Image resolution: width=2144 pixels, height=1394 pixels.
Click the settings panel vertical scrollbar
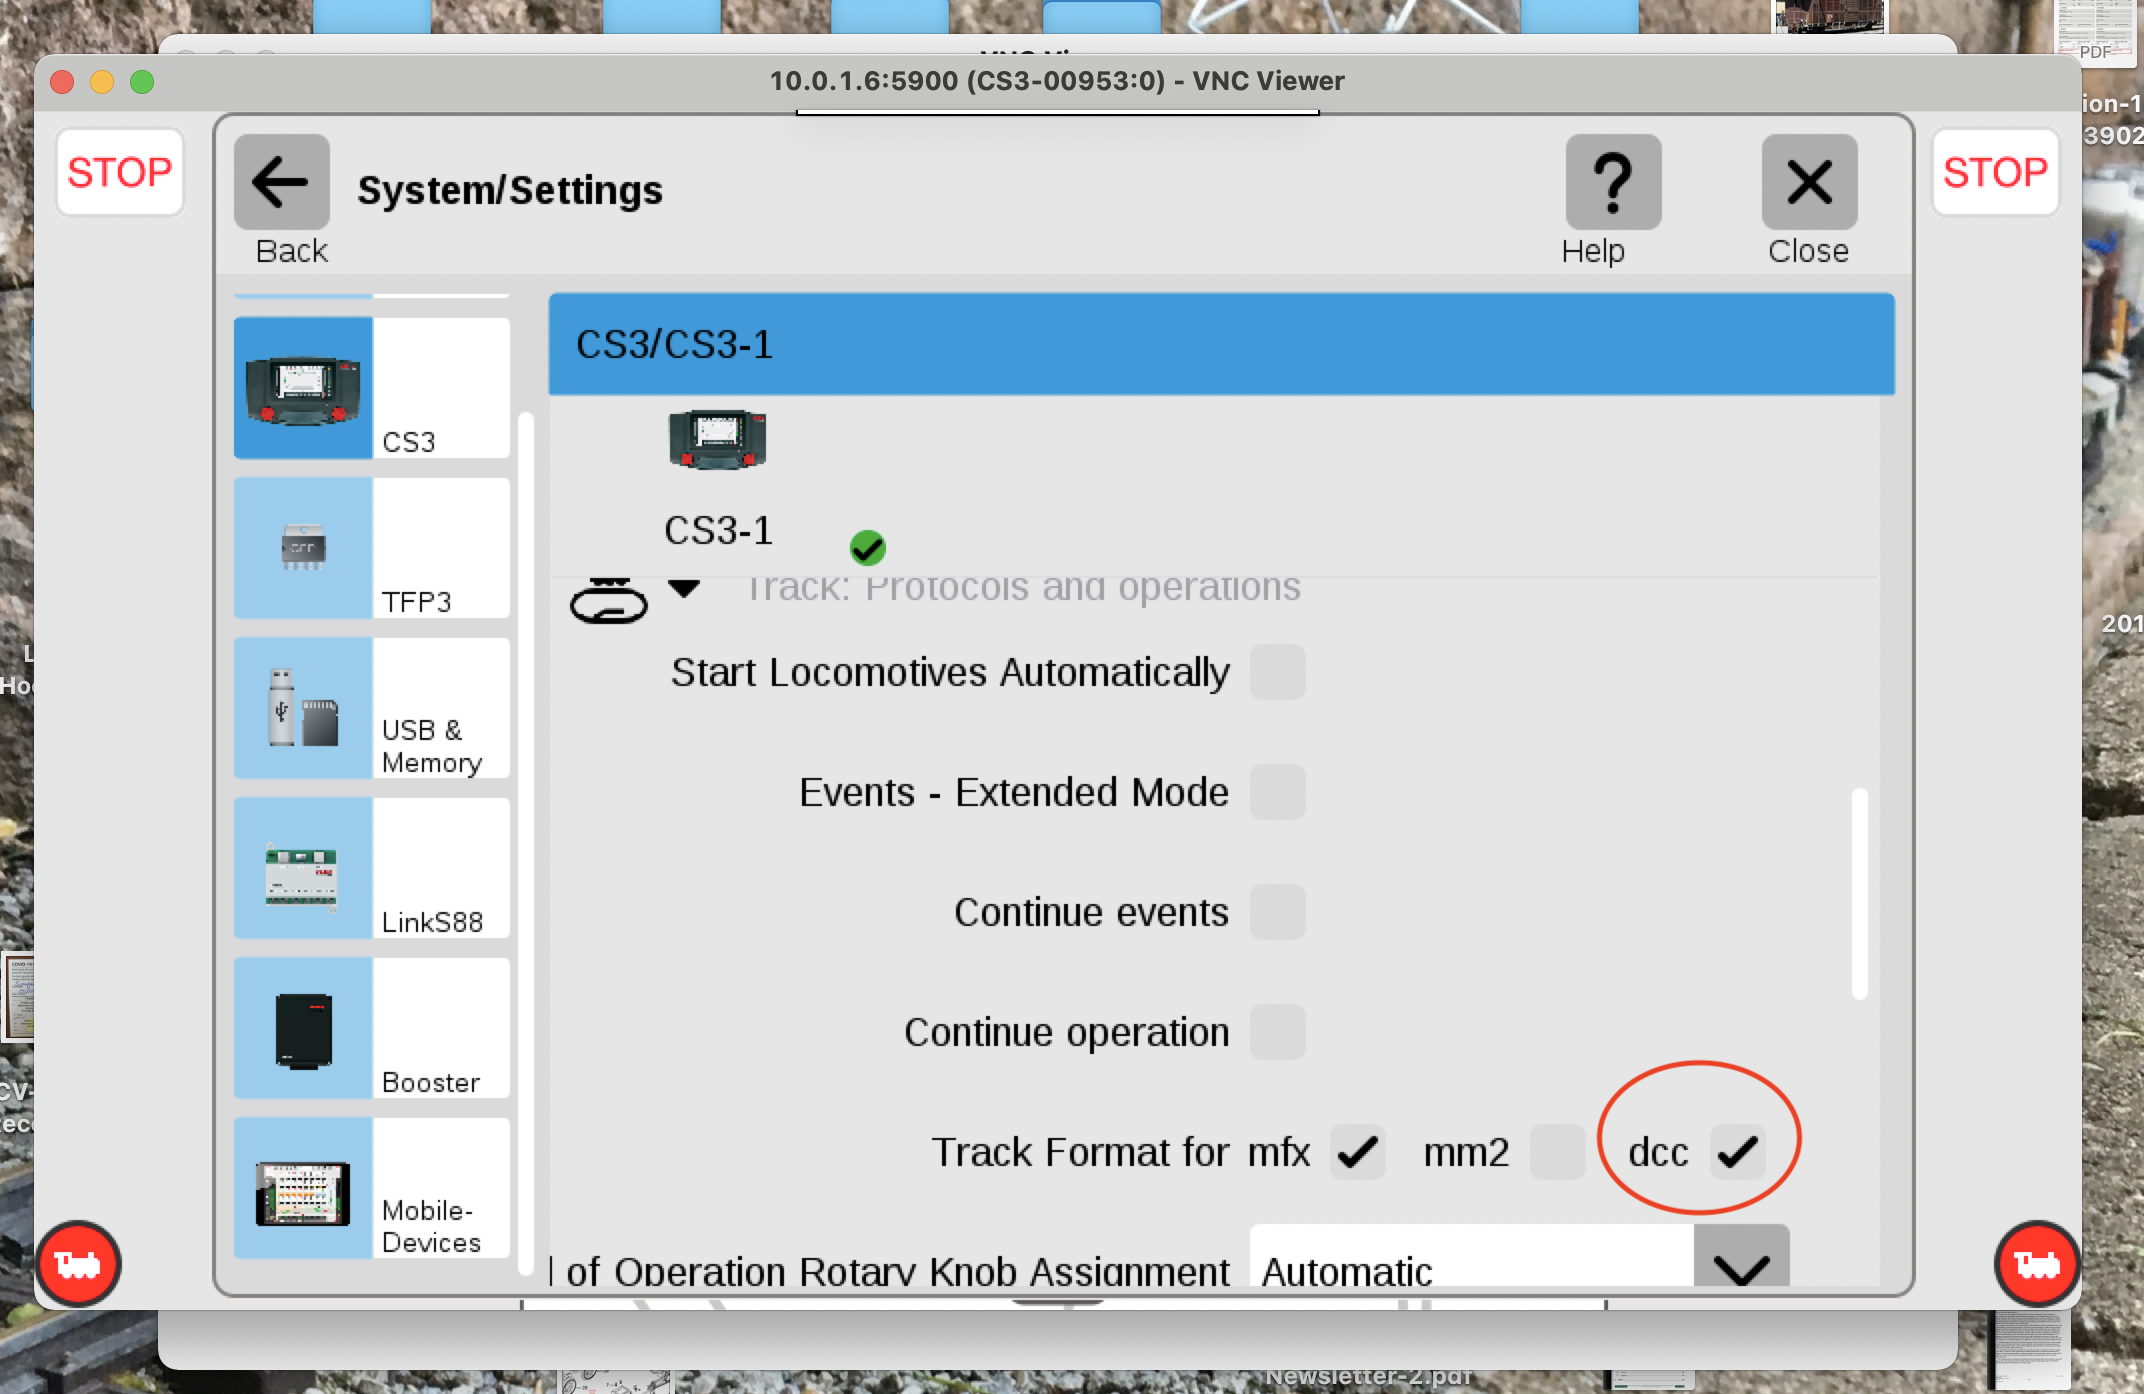1859,893
